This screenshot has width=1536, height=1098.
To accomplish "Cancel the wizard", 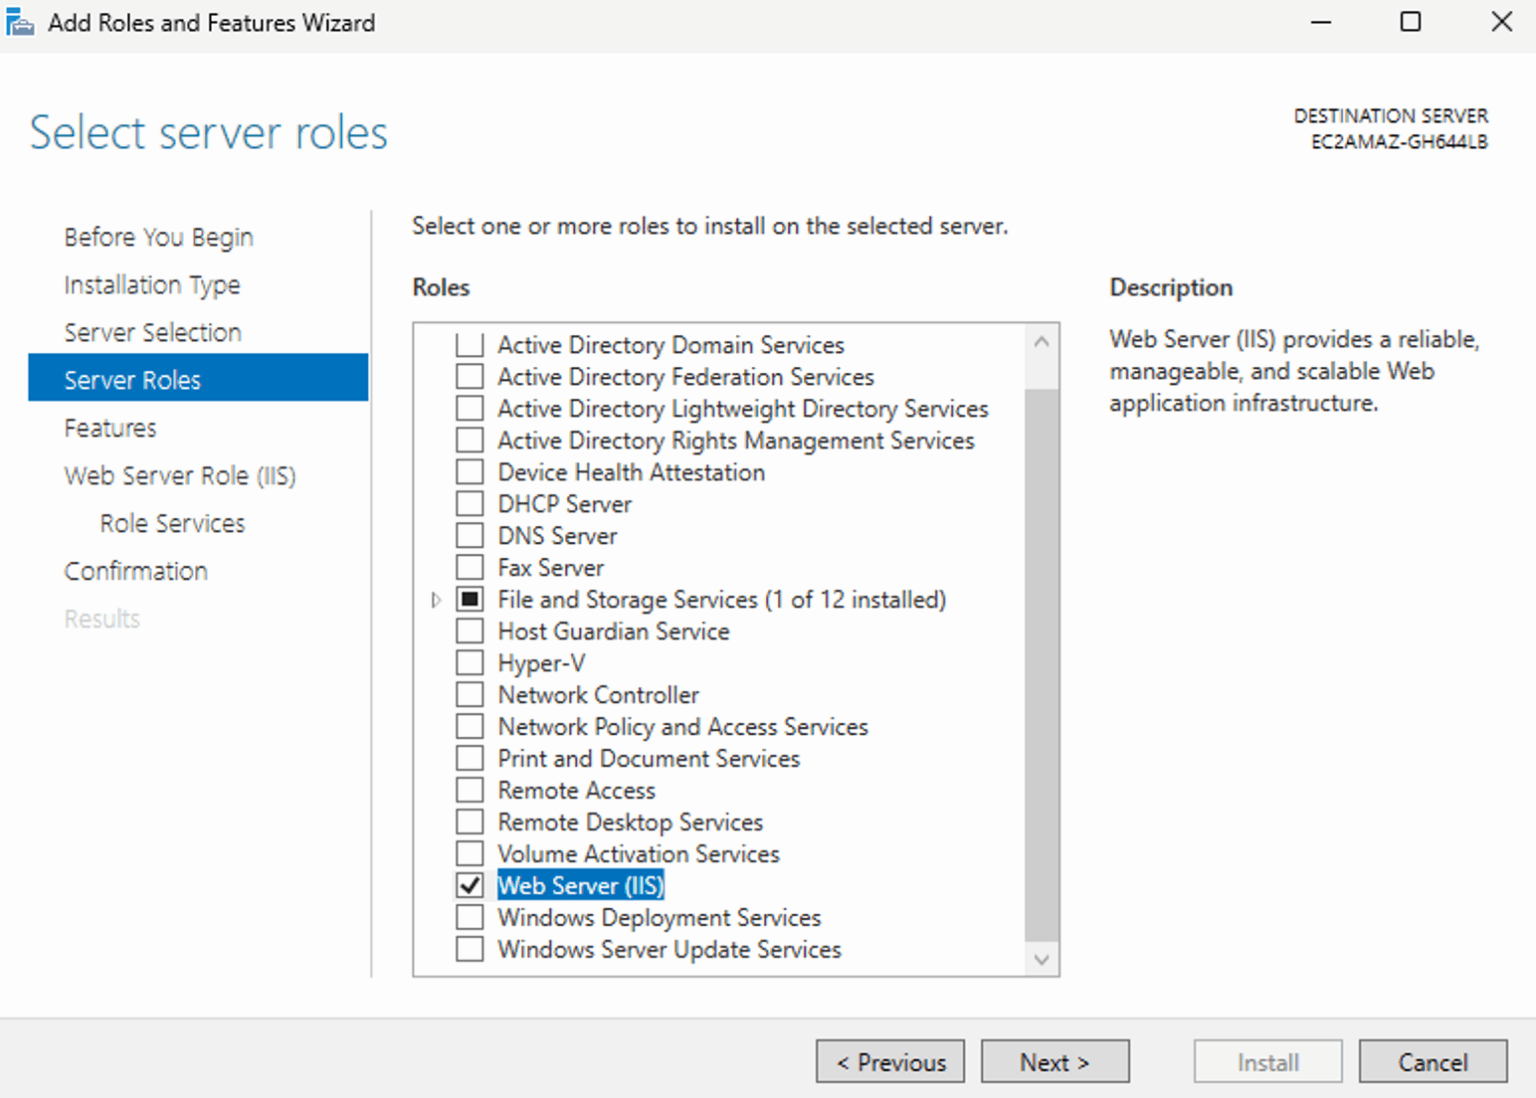I will pos(1432,1062).
